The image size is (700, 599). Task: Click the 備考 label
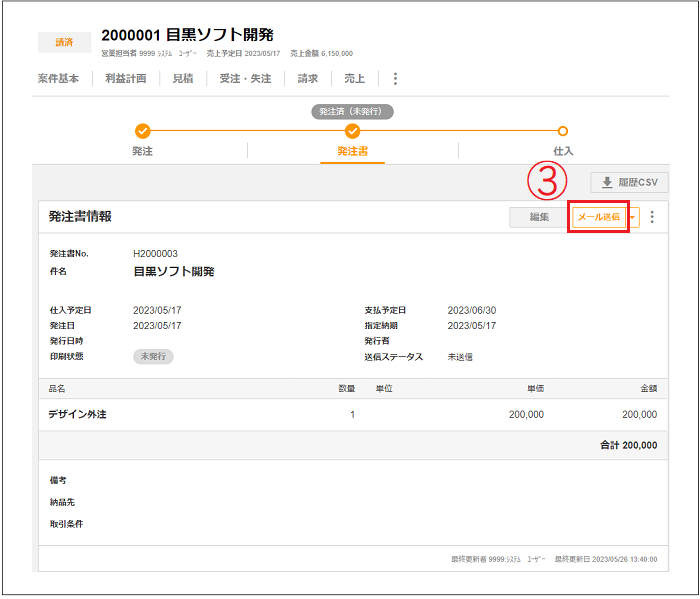tap(58, 481)
